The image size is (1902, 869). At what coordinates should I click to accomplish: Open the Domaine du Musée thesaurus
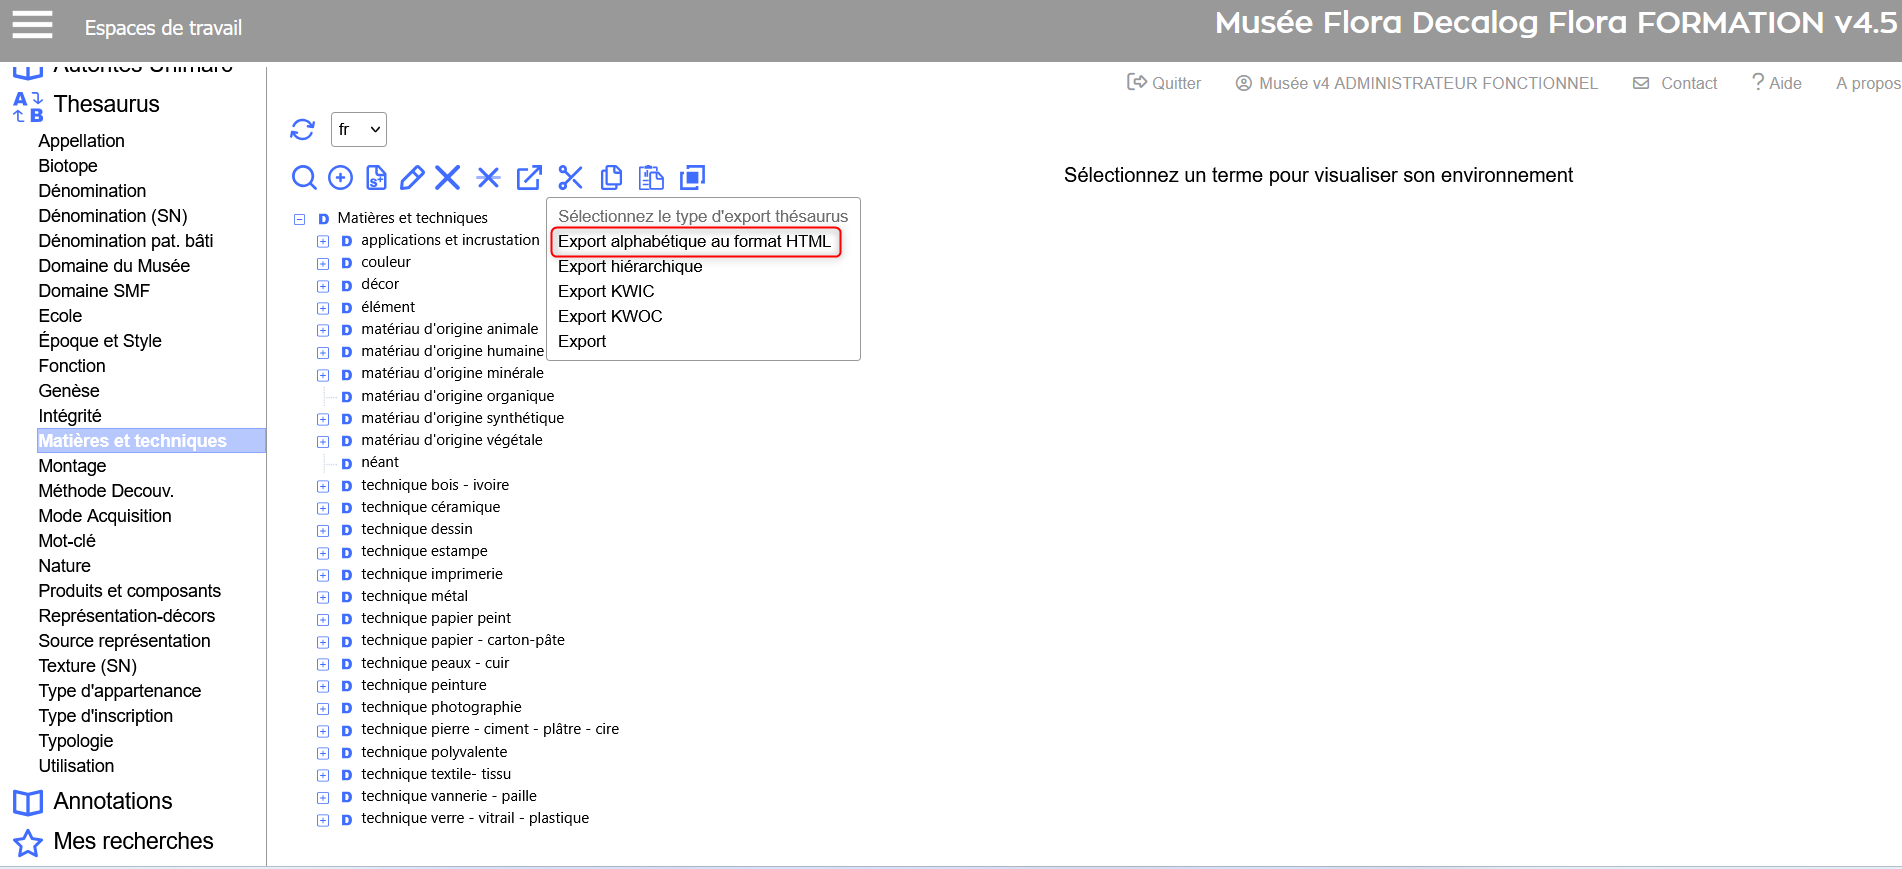(x=114, y=266)
